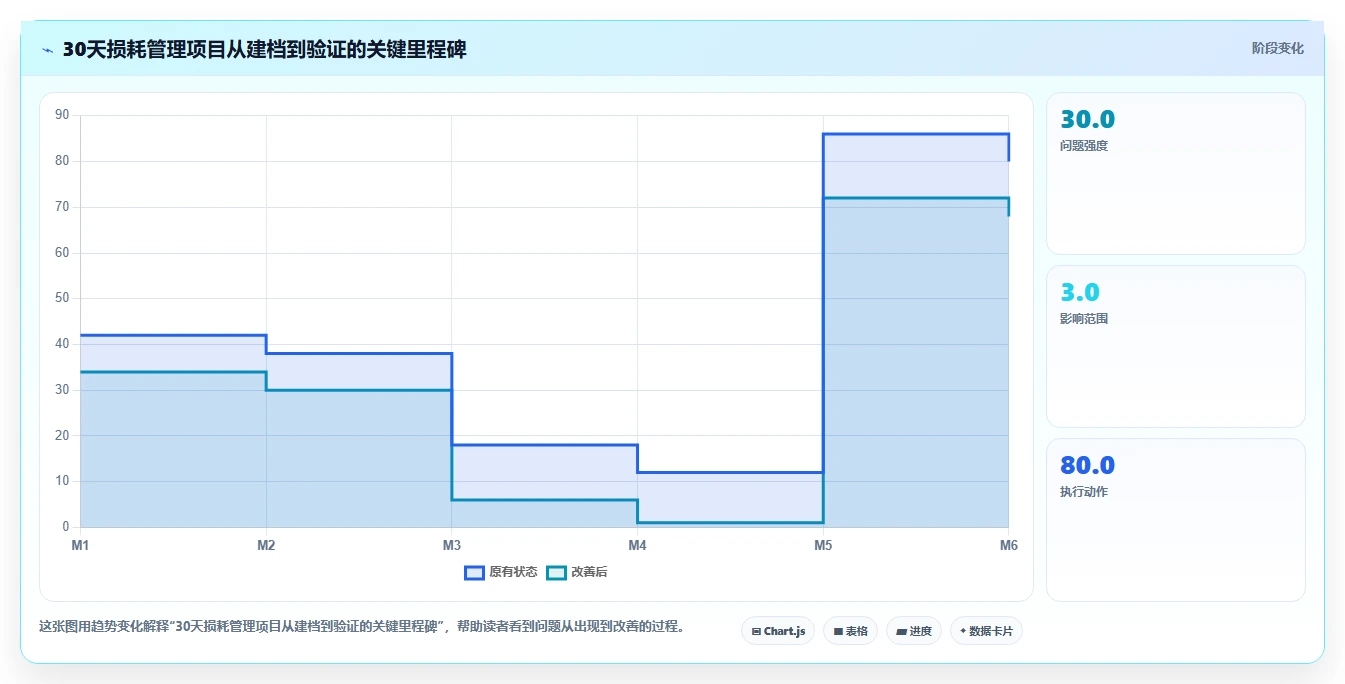The image size is (1345, 684).
Task: Click the lightning icon beside the title
Action: coord(48,50)
